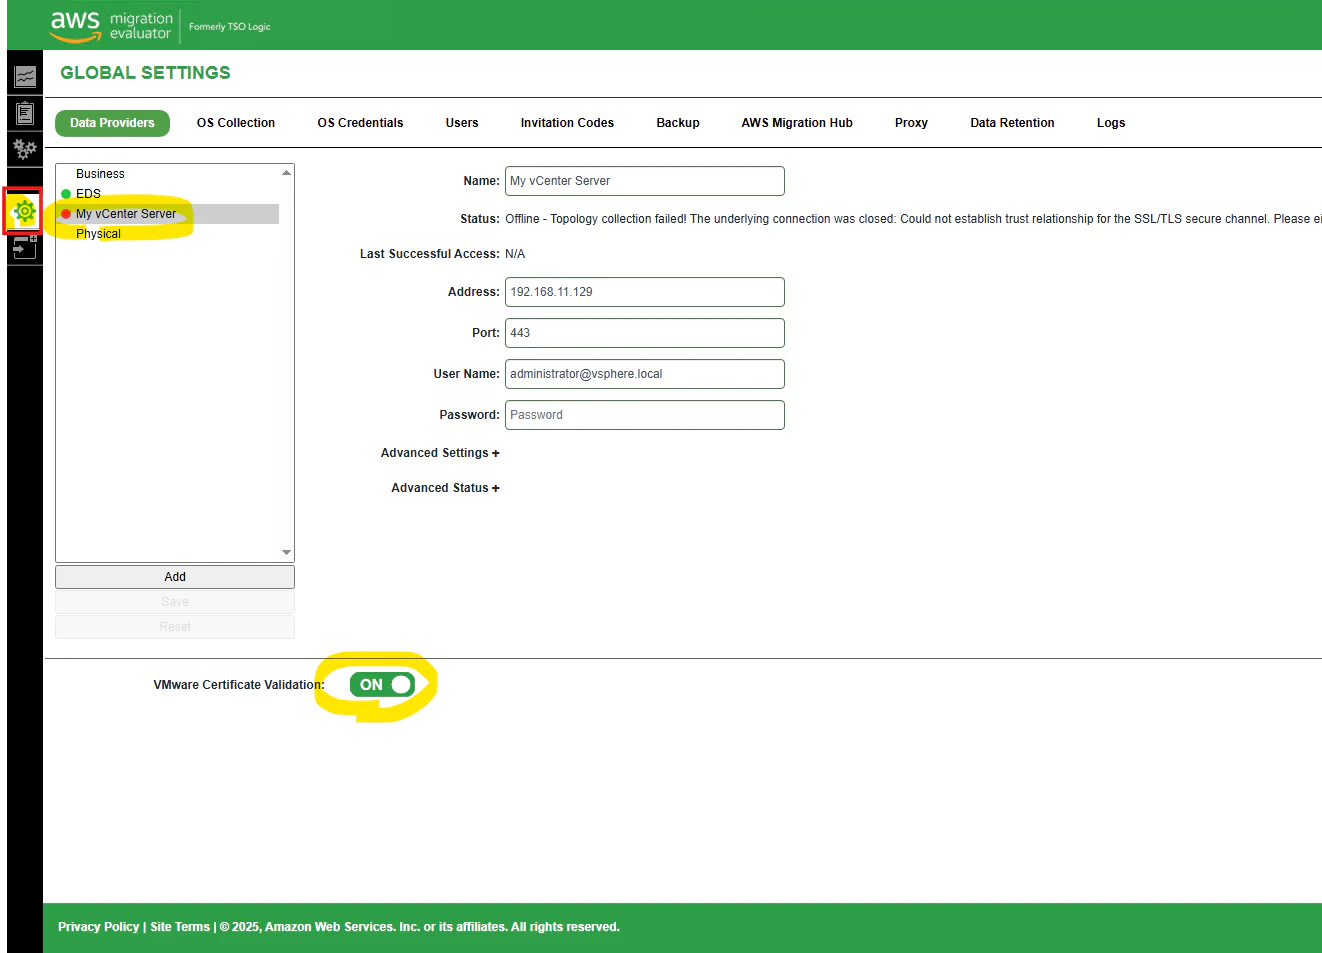Open the AWS Migration Hub tab
Image resolution: width=1322 pixels, height=953 pixels.
[797, 123]
